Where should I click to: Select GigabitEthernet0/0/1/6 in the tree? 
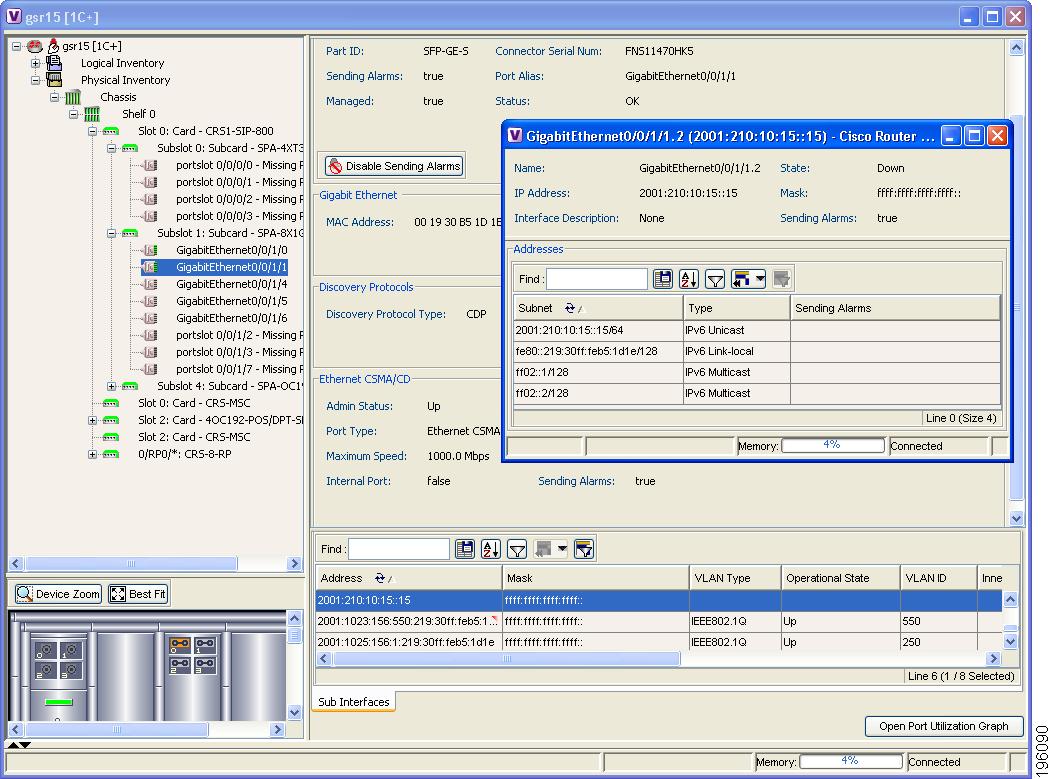coord(232,318)
